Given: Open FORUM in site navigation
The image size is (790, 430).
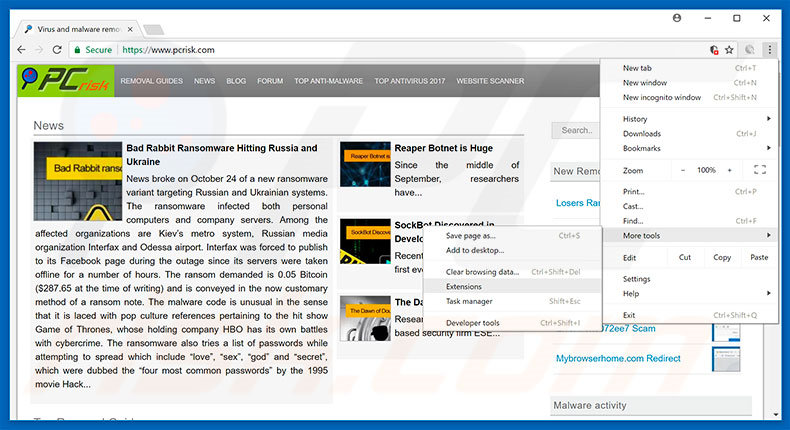Looking at the screenshot, I should click(270, 81).
